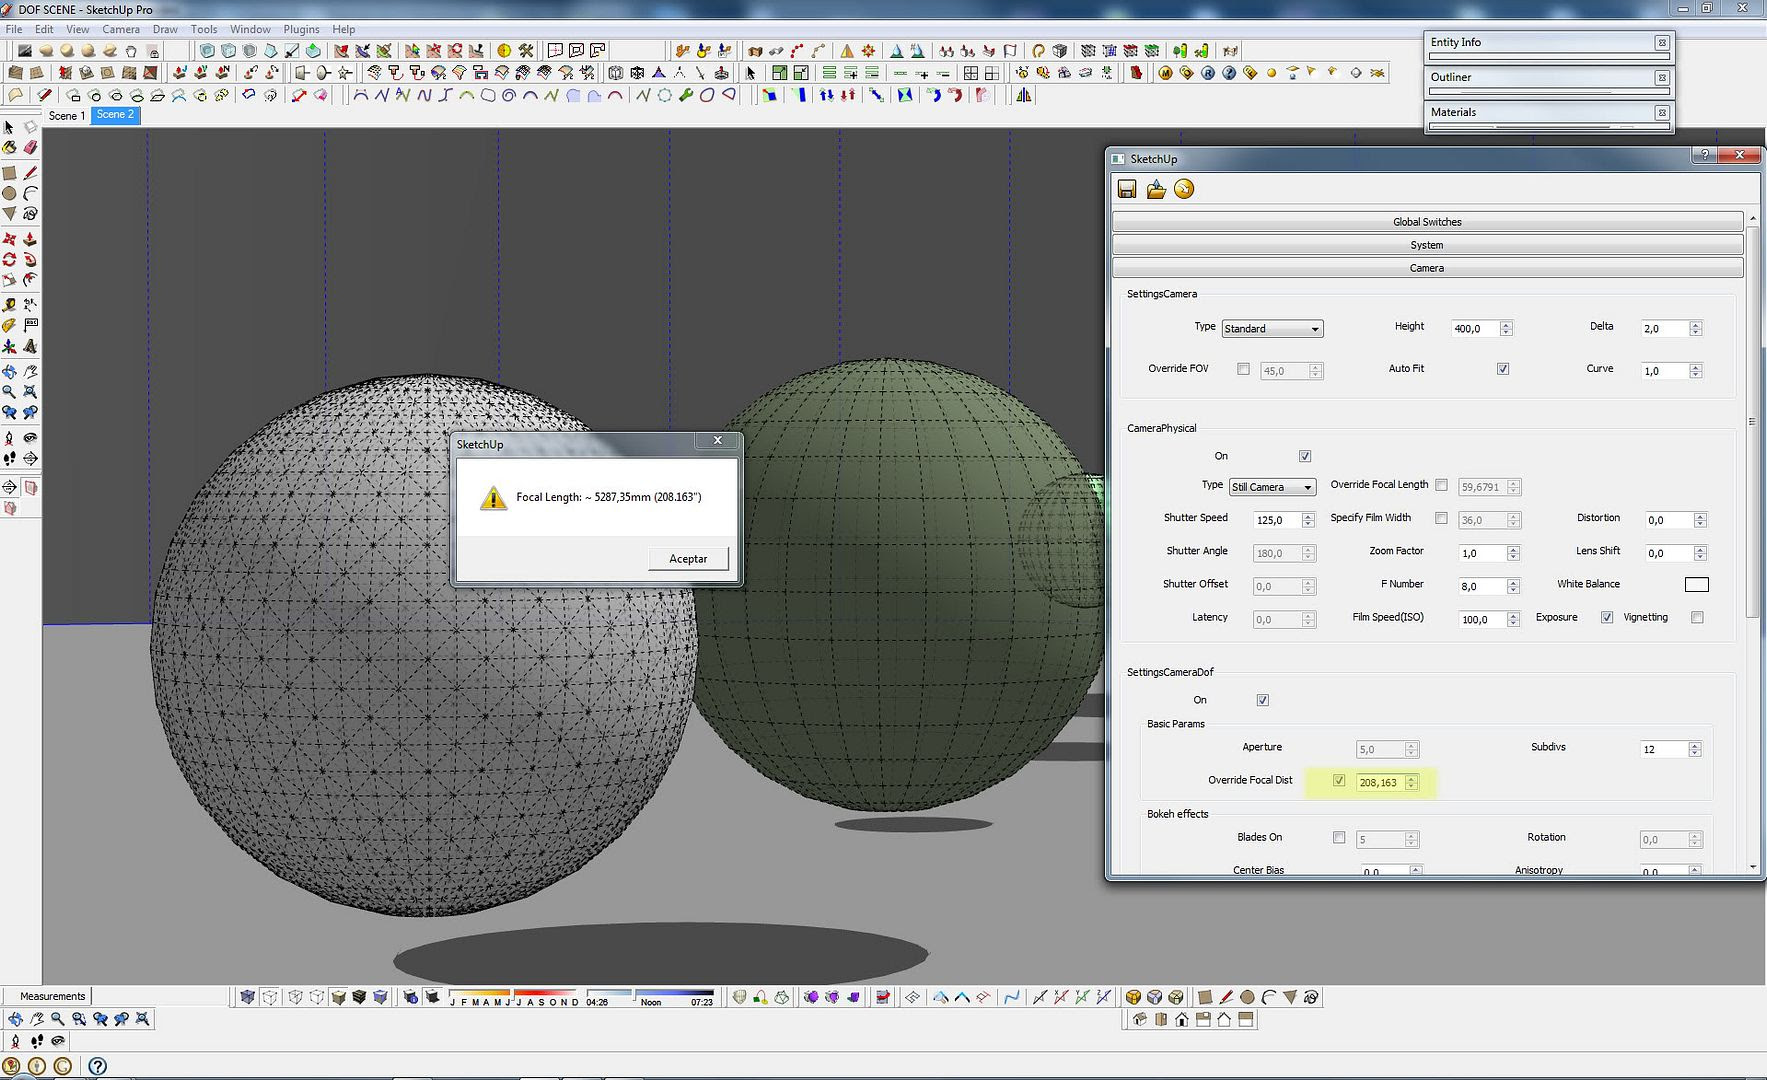Image resolution: width=1767 pixels, height=1080 pixels.
Task: Pick the Paint Bucket tool
Action: click(x=9, y=147)
